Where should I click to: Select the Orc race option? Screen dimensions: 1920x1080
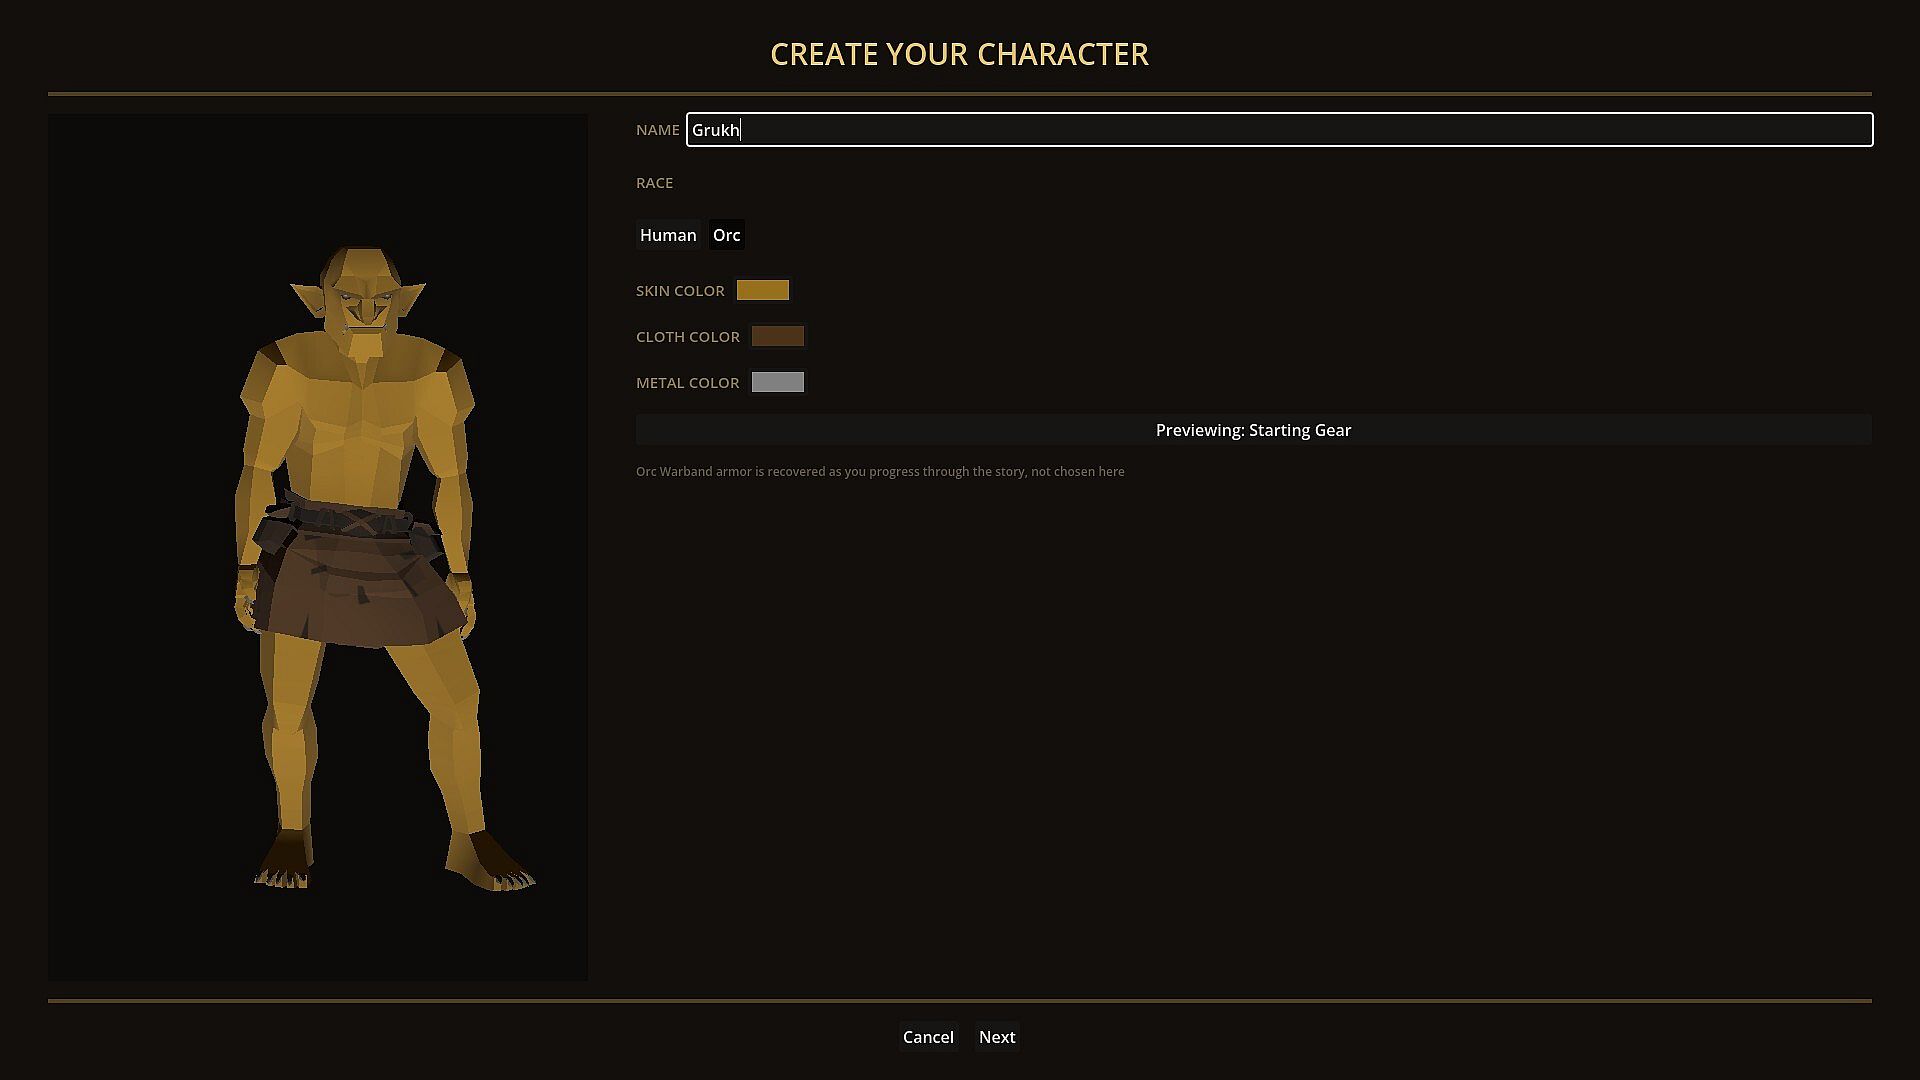click(x=727, y=235)
